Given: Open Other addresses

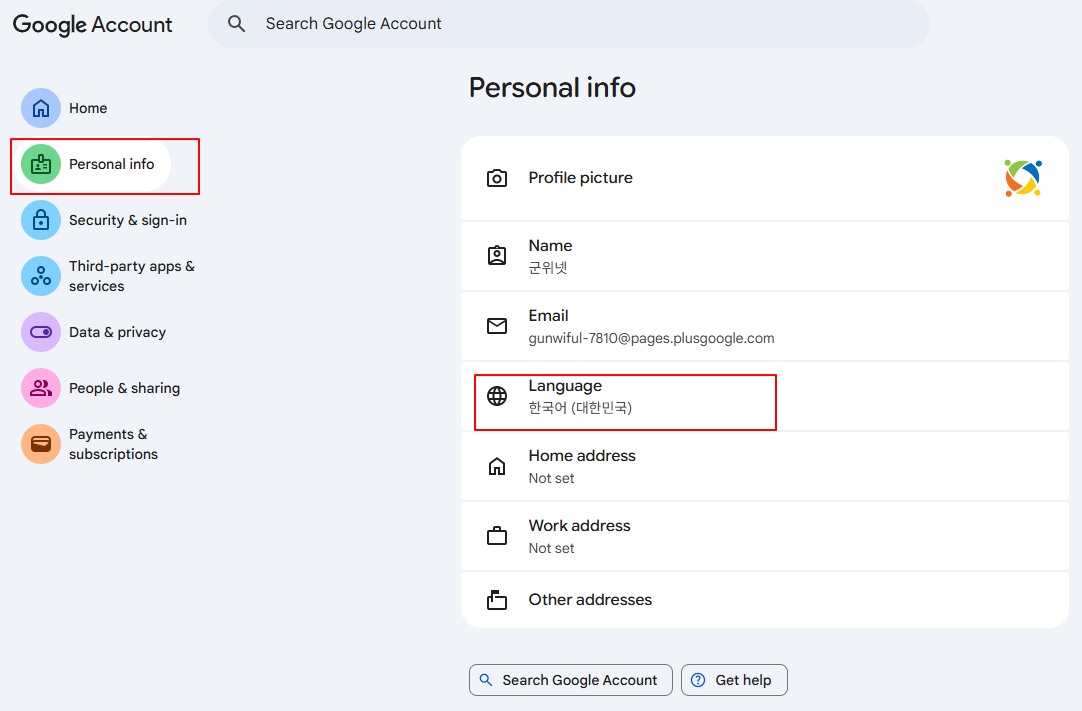Looking at the screenshot, I should click(764, 600).
